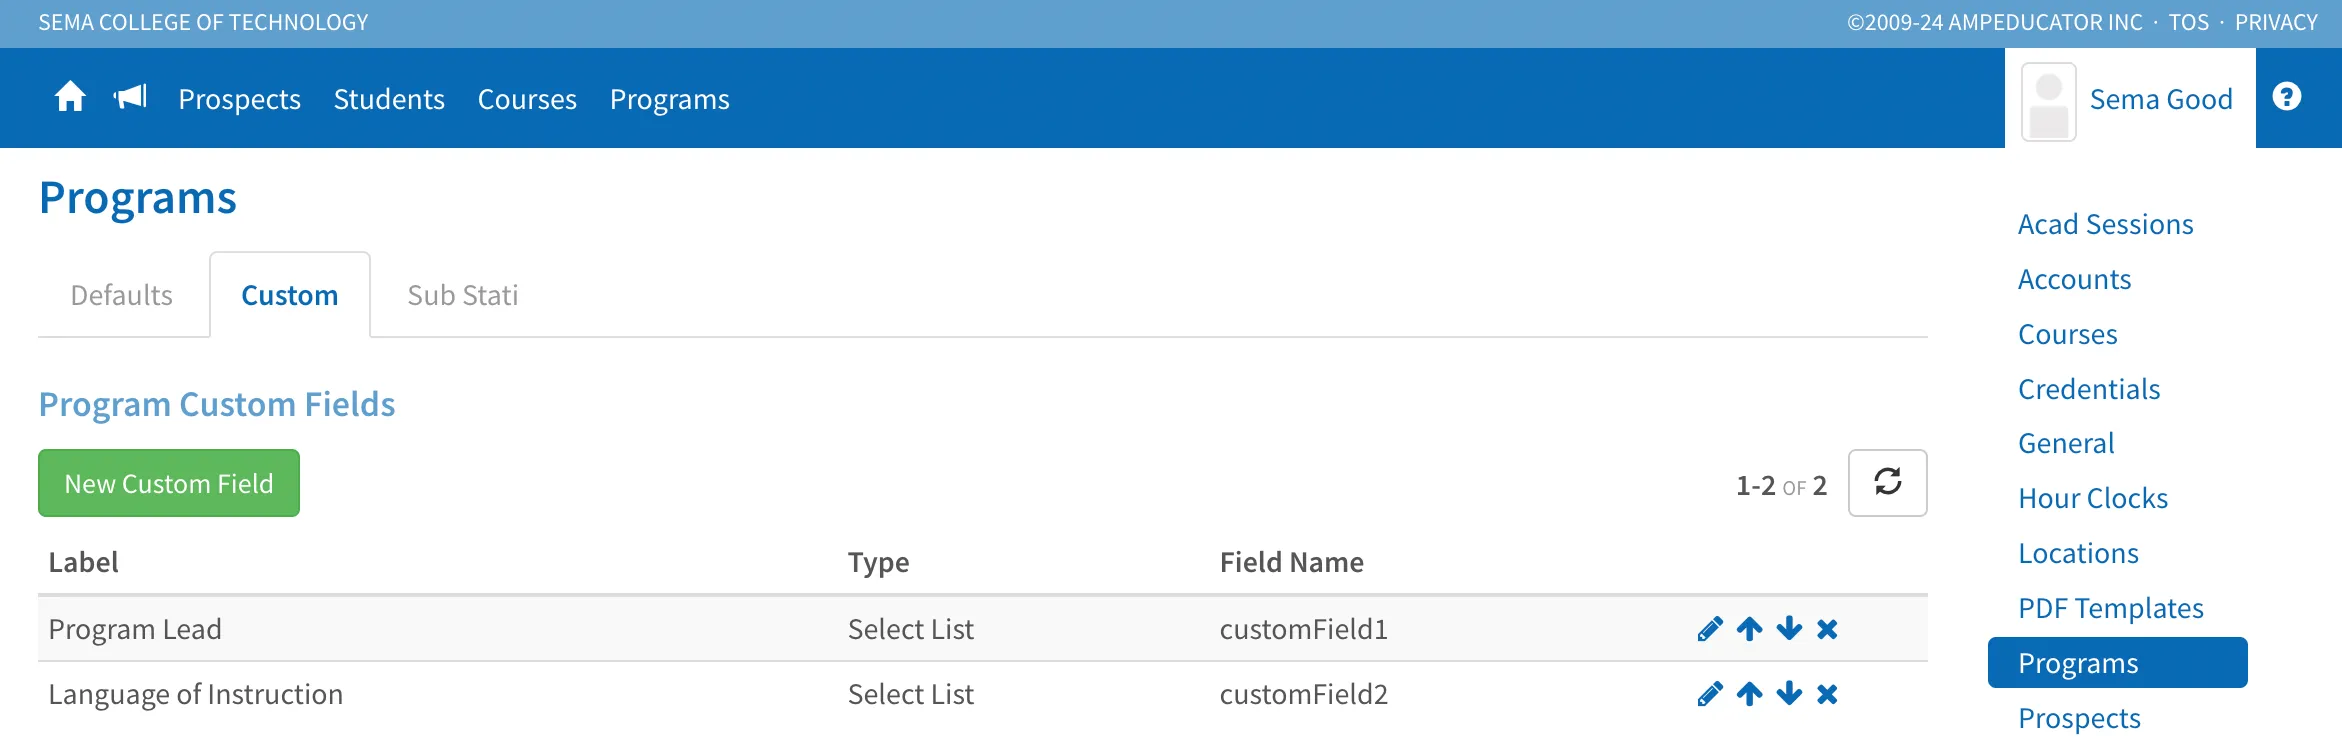Click the customField2 field name cell
Viewport: 2342px width, 750px height.
point(1304,694)
